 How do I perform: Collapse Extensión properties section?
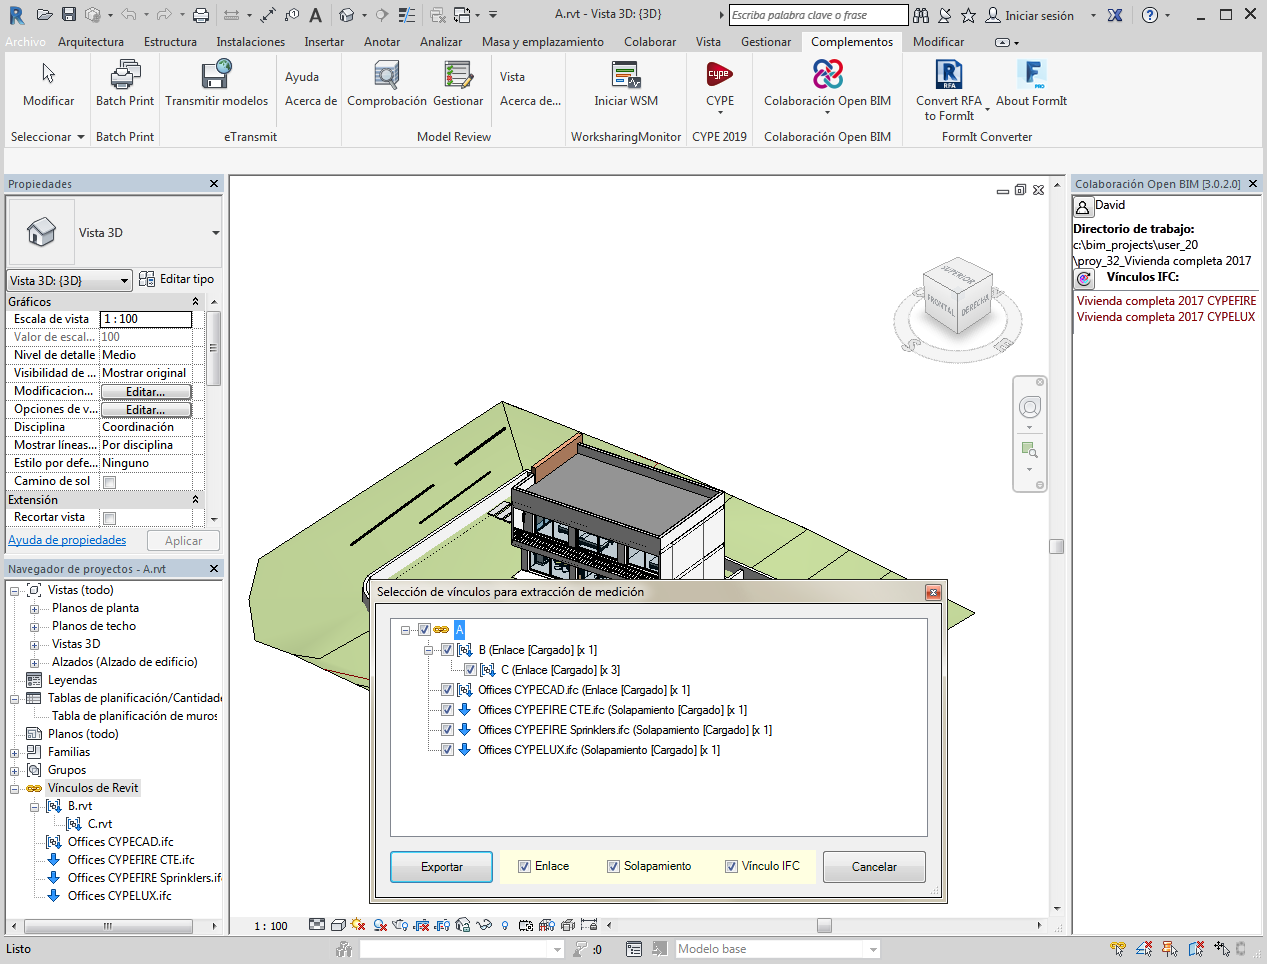(195, 500)
